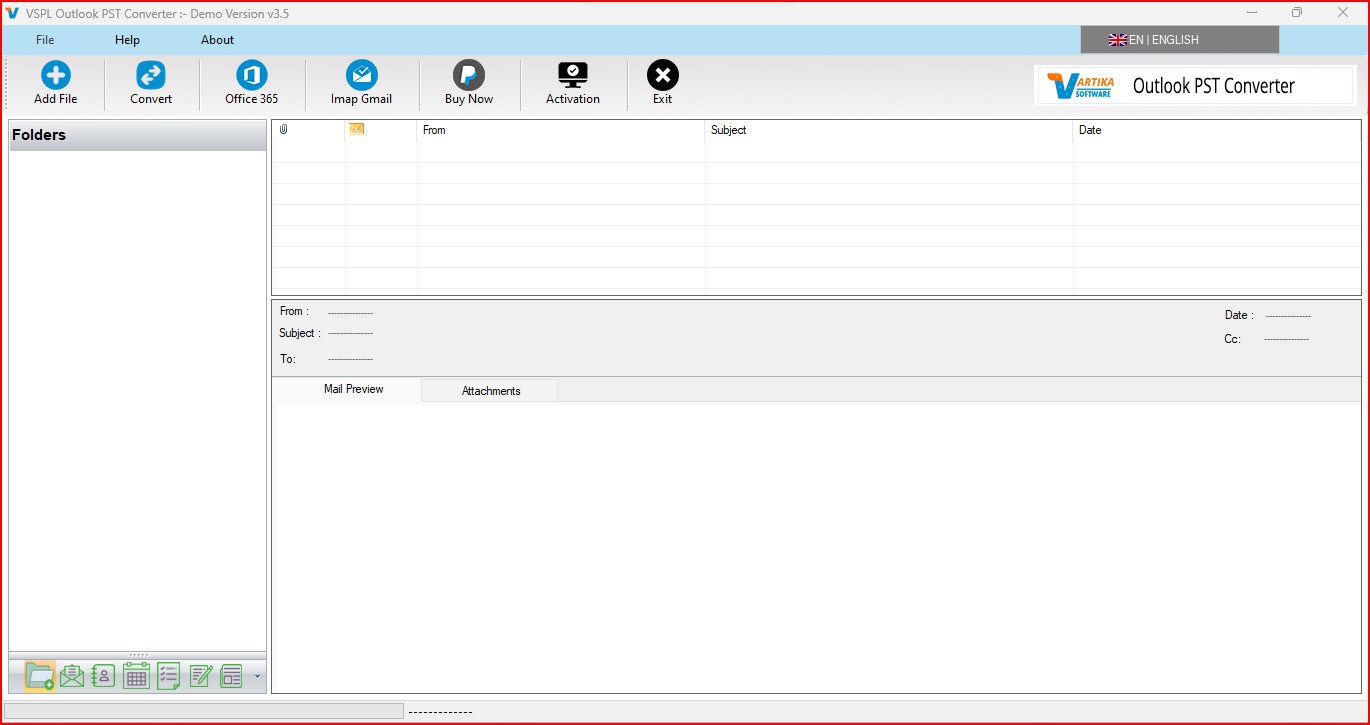1370x725 pixels.
Task: Start conversion with the Convert icon
Action: click(x=151, y=76)
